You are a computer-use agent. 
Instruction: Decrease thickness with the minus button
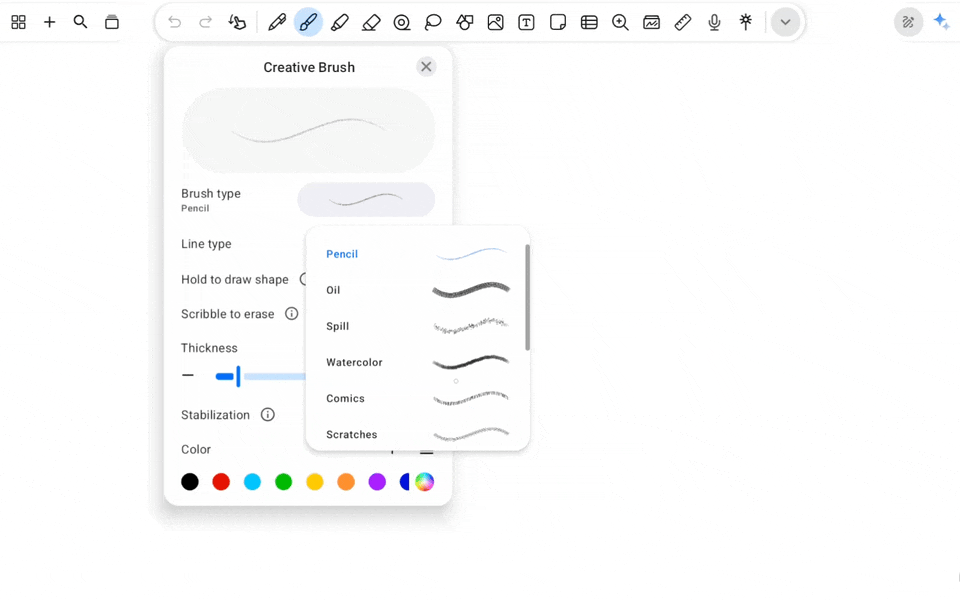click(x=188, y=375)
